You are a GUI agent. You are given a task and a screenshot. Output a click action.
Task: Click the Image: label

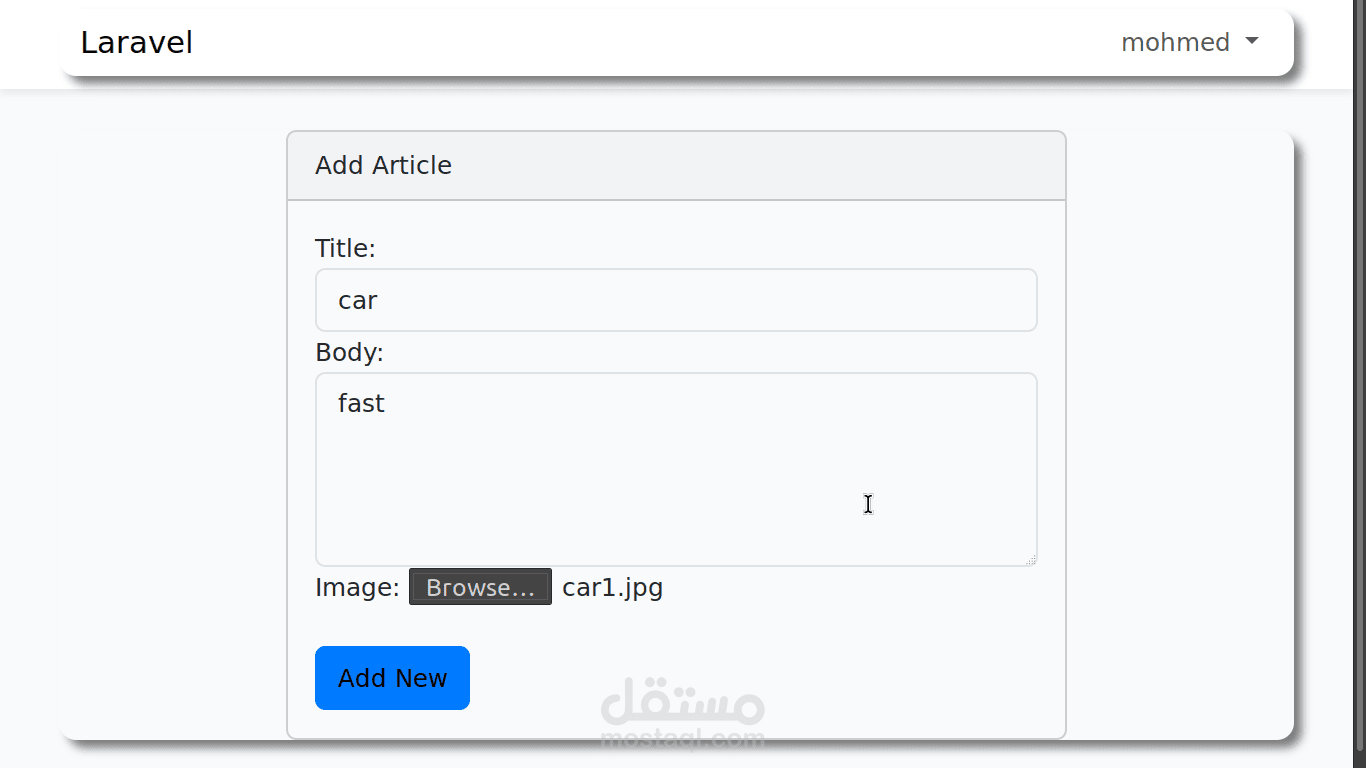pyautogui.click(x=357, y=587)
